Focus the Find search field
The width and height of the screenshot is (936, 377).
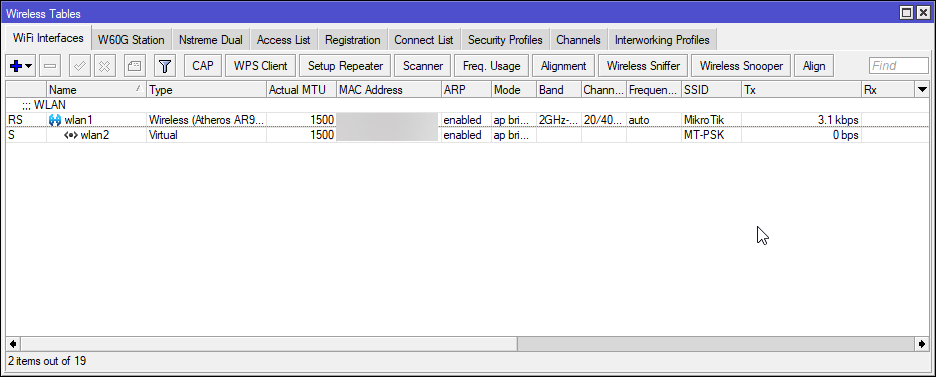click(899, 66)
